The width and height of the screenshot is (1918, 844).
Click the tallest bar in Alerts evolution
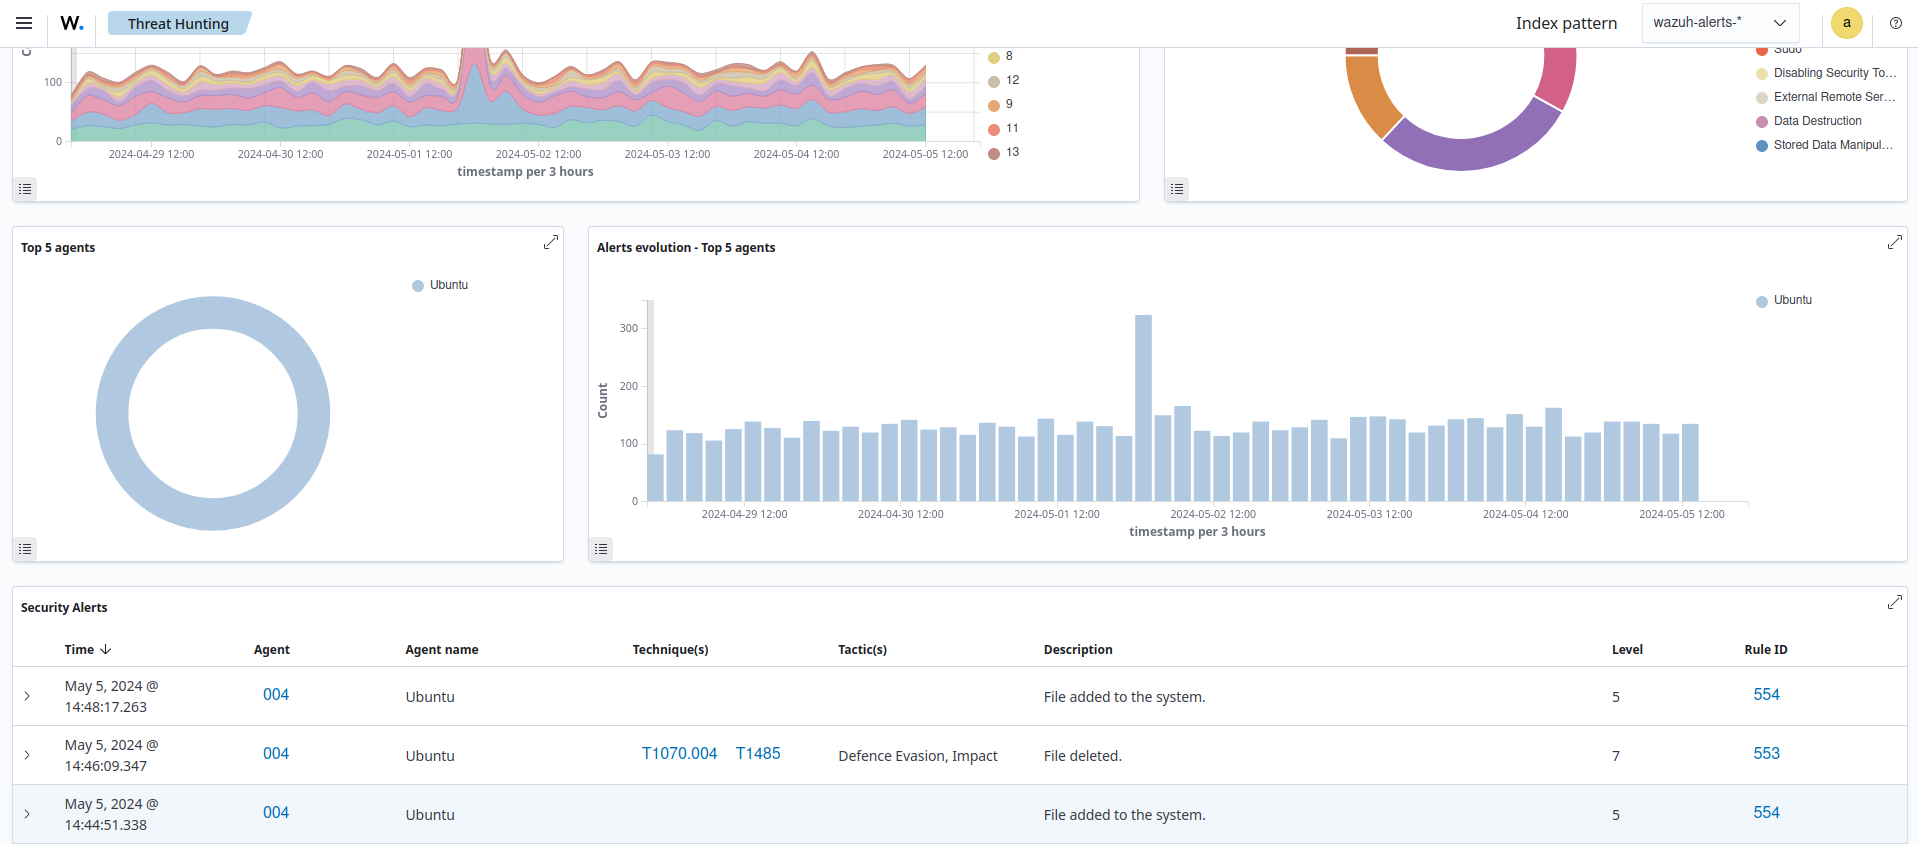(x=1143, y=408)
